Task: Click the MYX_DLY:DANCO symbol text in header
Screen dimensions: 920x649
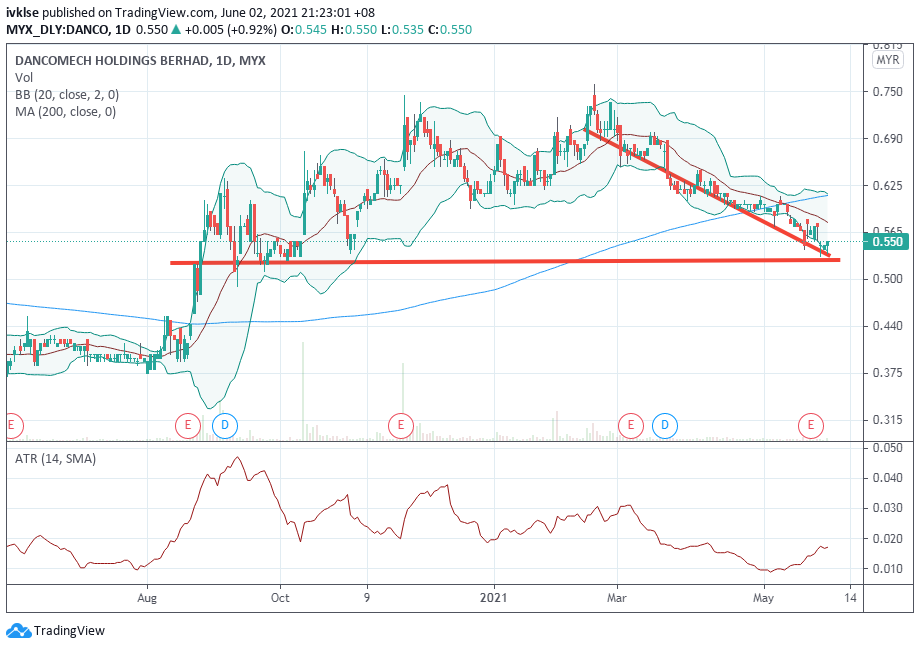Action: [x=57, y=30]
